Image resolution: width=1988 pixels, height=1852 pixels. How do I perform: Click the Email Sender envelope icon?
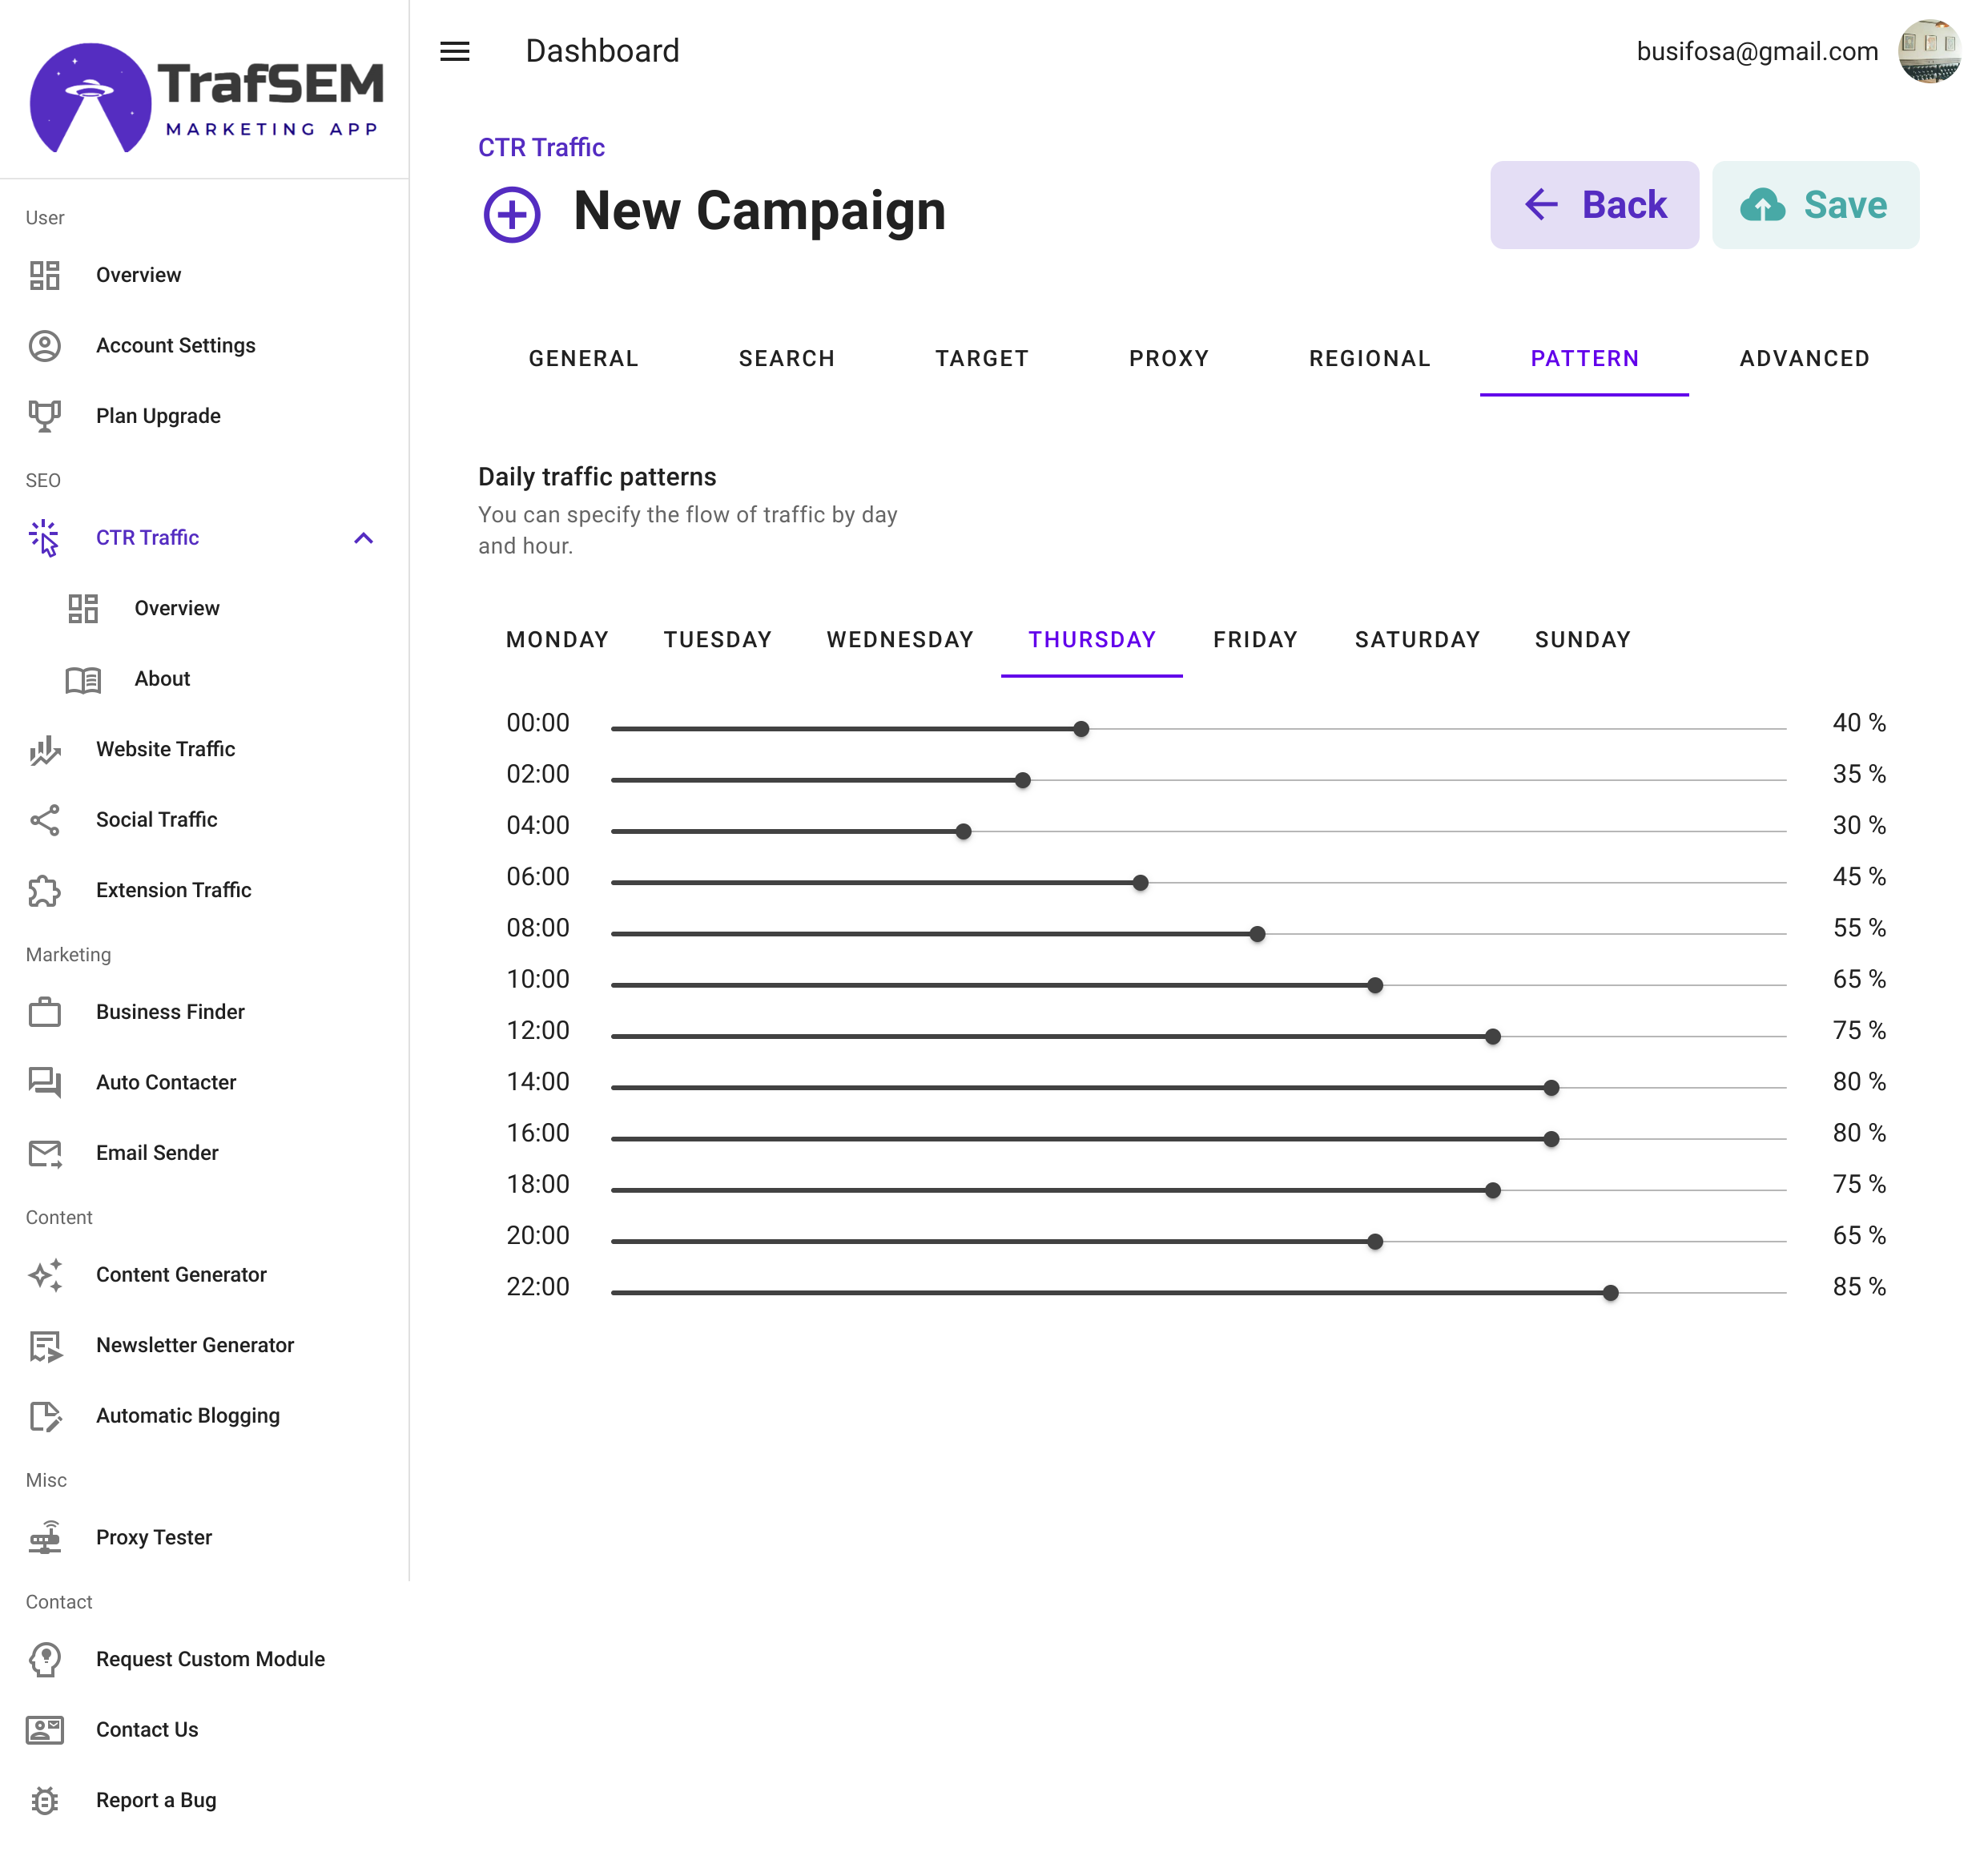[x=45, y=1153]
